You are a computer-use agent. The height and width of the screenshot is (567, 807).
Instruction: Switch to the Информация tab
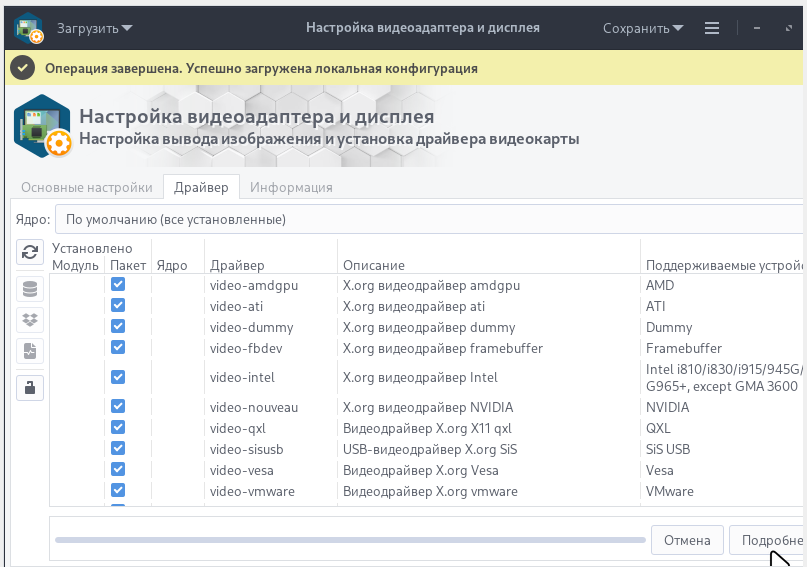click(291, 187)
